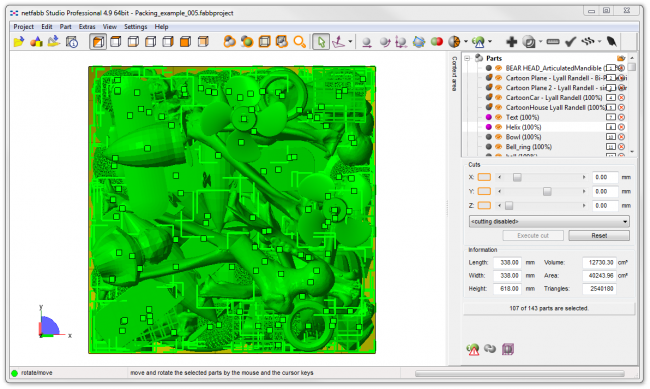Click the open project folder icon
Screen dimensions: 650x389
click(x=18, y=41)
